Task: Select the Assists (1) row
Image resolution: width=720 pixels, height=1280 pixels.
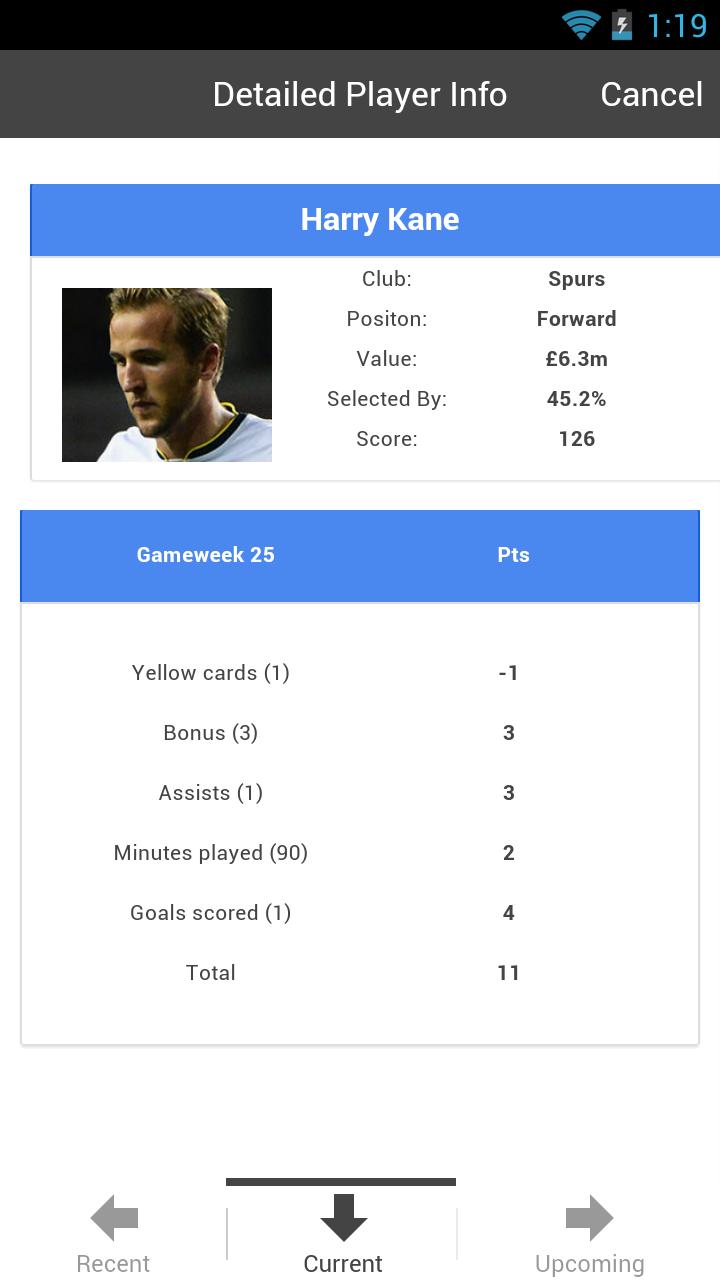Action: pos(360,793)
